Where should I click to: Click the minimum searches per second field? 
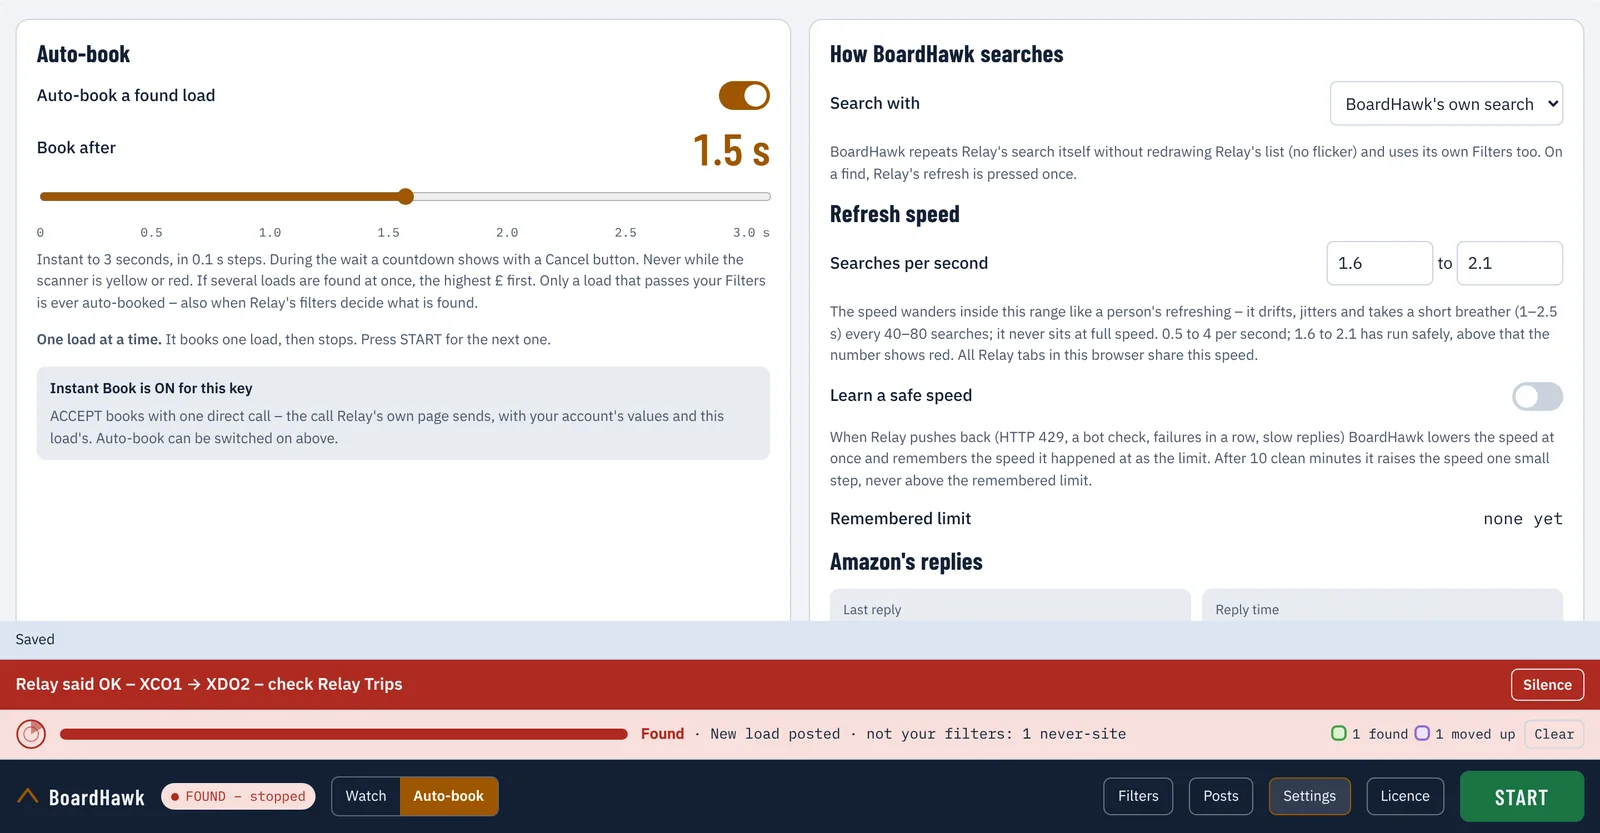pyautogui.click(x=1380, y=263)
